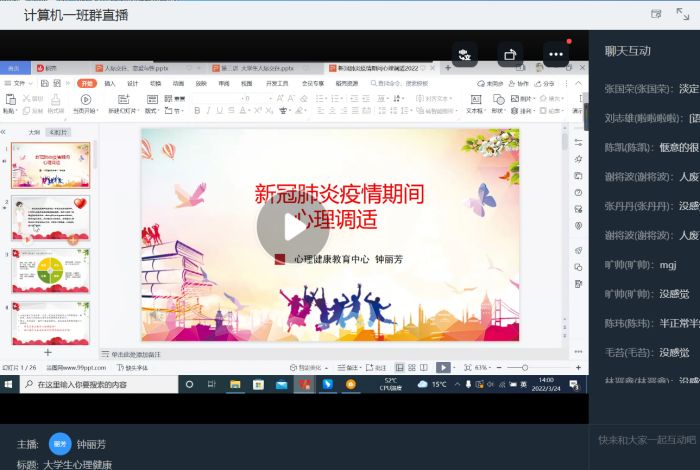The image size is (700, 470).
Task: Select the Slides thumbnail pane toggle
Action: click(58, 133)
